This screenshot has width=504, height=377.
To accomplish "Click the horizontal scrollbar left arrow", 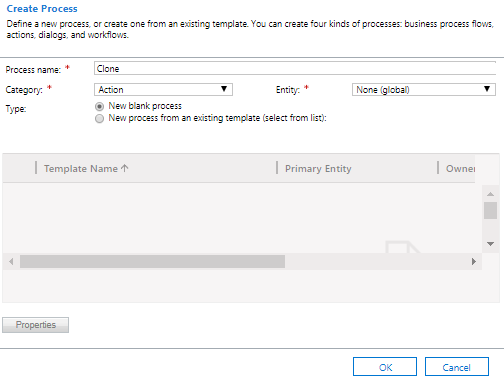I will (11, 262).
